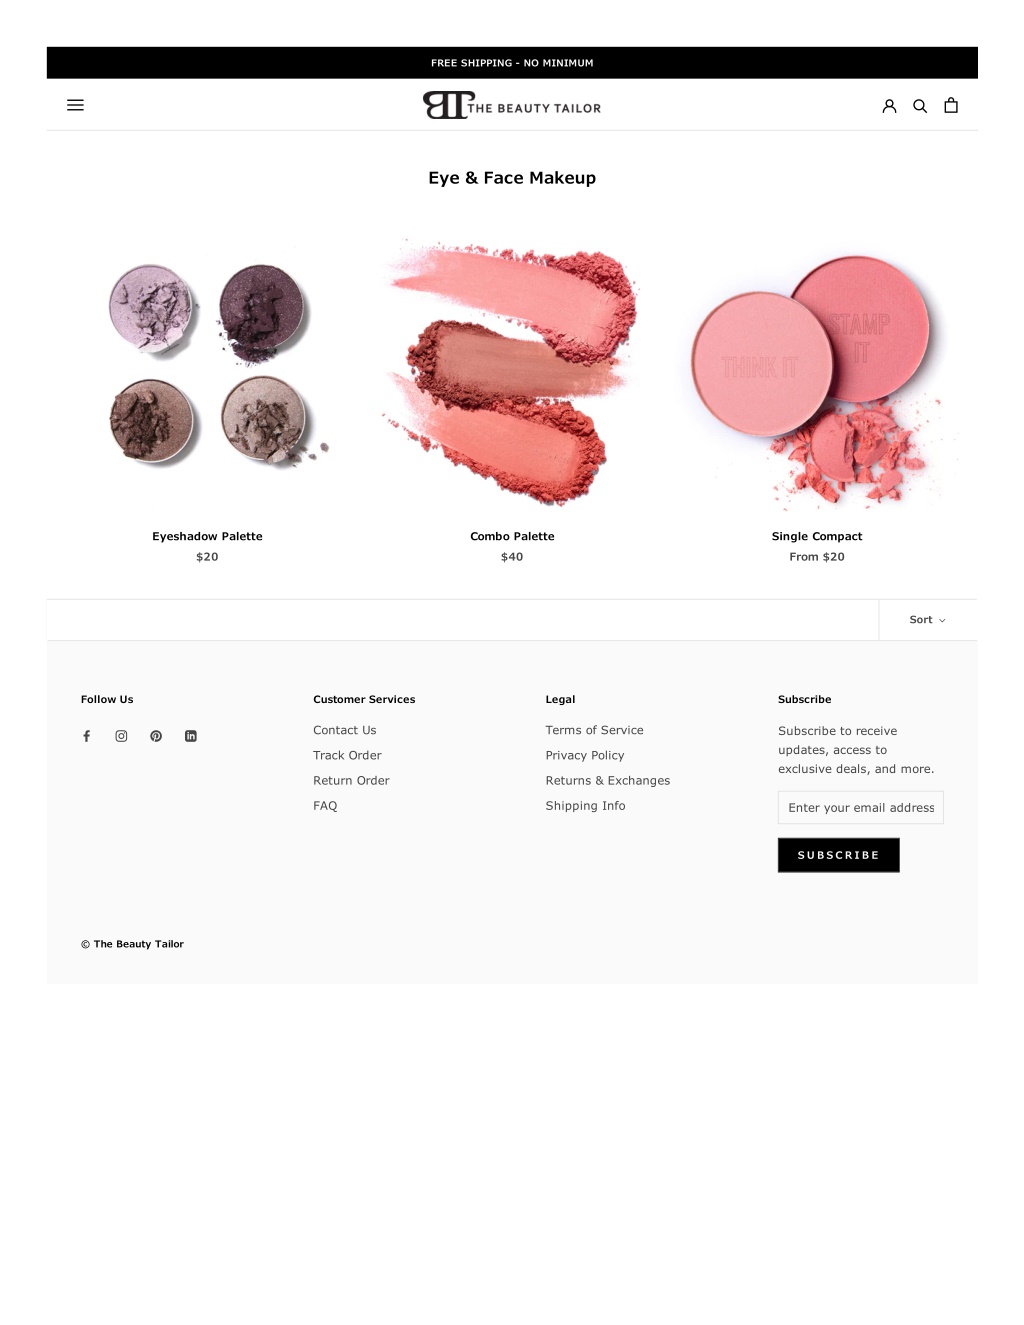Image resolution: width=1024 pixels, height=1325 pixels.
Task: Open the hamburger navigation menu
Action: [x=75, y=105]
